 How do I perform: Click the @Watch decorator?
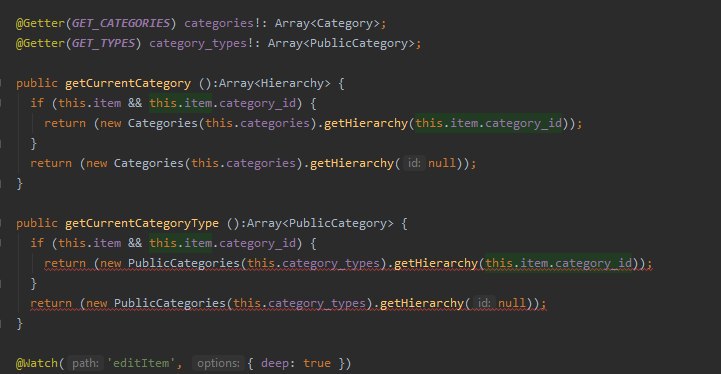(37, 363)
